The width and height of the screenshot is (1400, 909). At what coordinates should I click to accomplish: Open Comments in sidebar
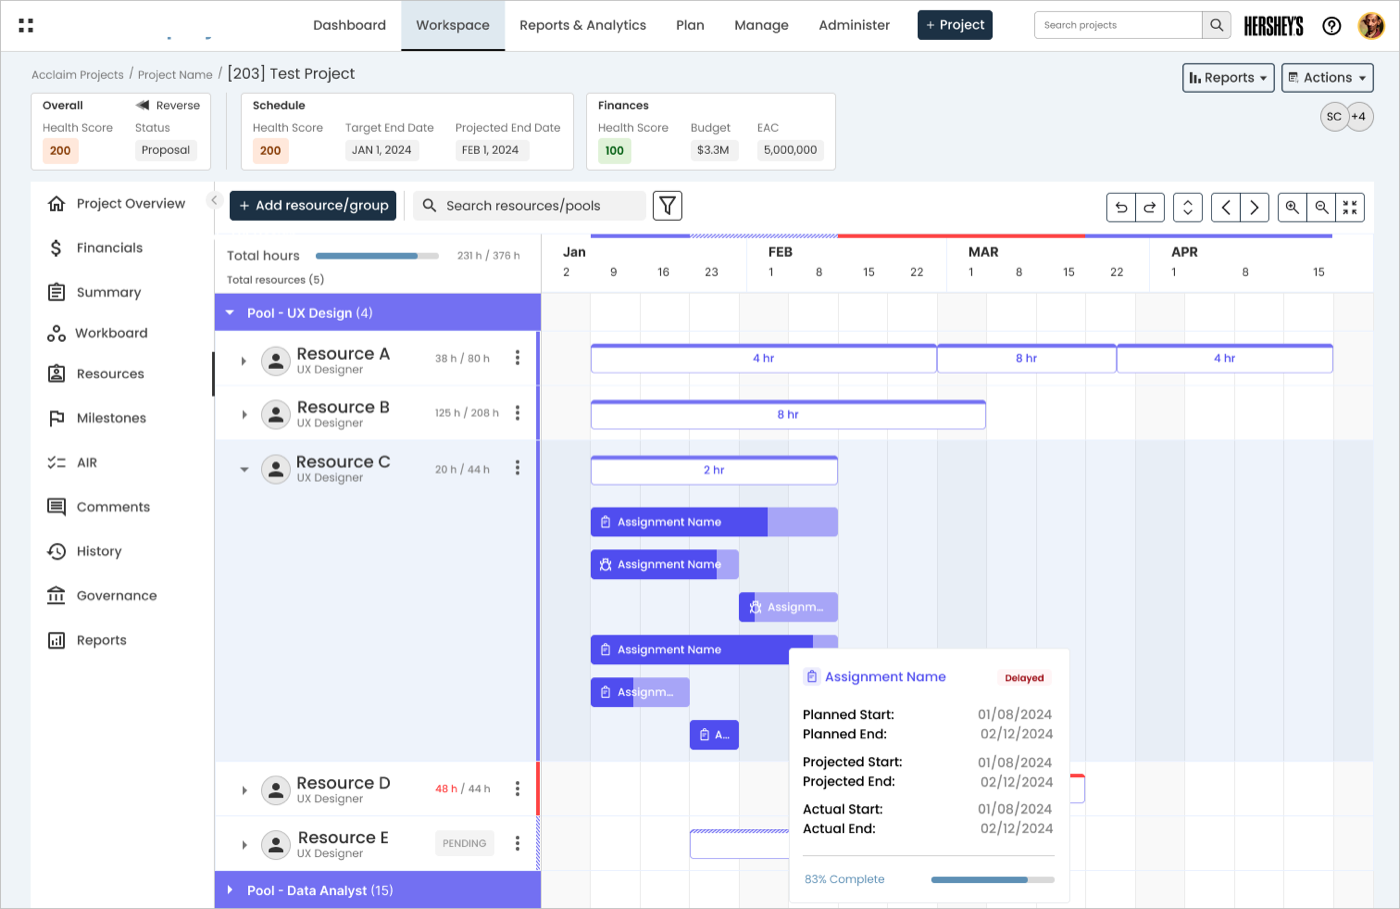tap(99, 507)
